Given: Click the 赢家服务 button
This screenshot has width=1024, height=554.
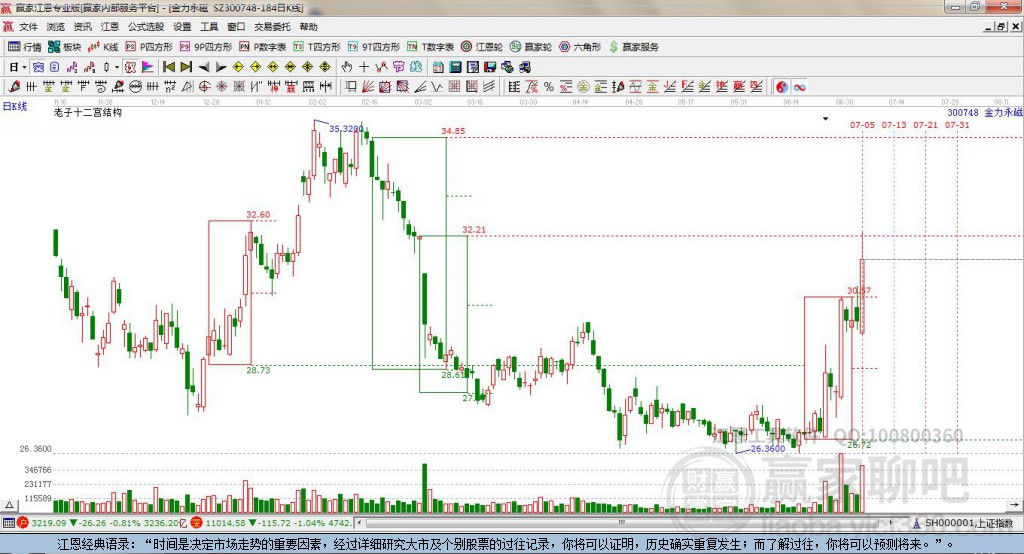Looking at the screenshot, I should 633,47.
